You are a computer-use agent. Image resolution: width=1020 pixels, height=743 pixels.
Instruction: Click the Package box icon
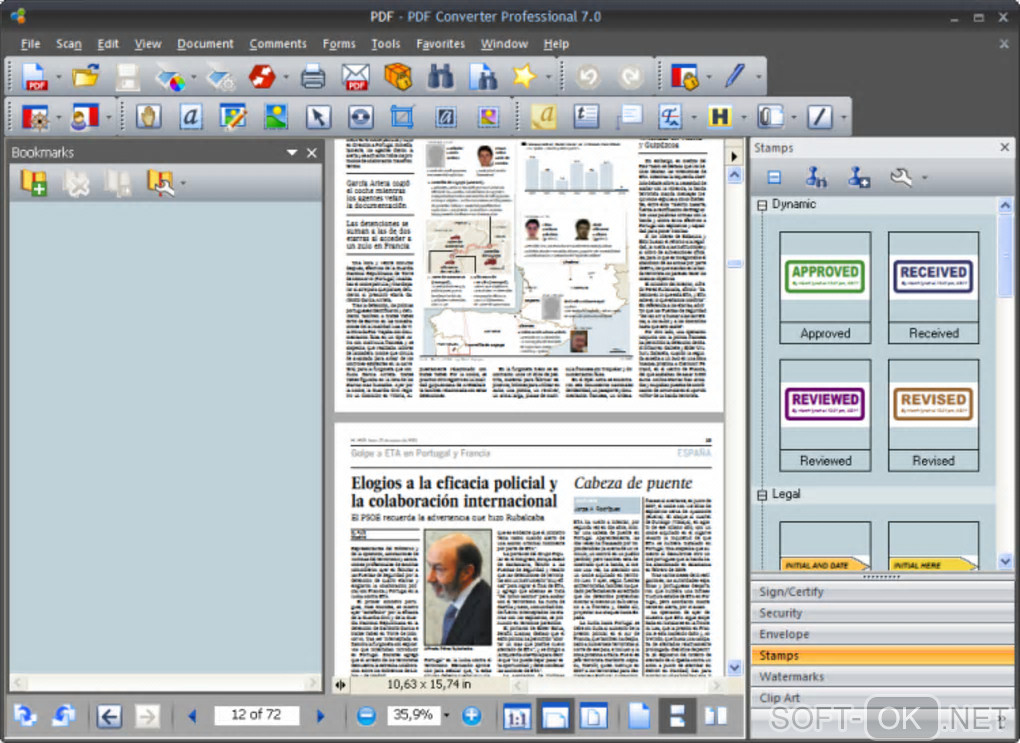click(x=398, y=77)
